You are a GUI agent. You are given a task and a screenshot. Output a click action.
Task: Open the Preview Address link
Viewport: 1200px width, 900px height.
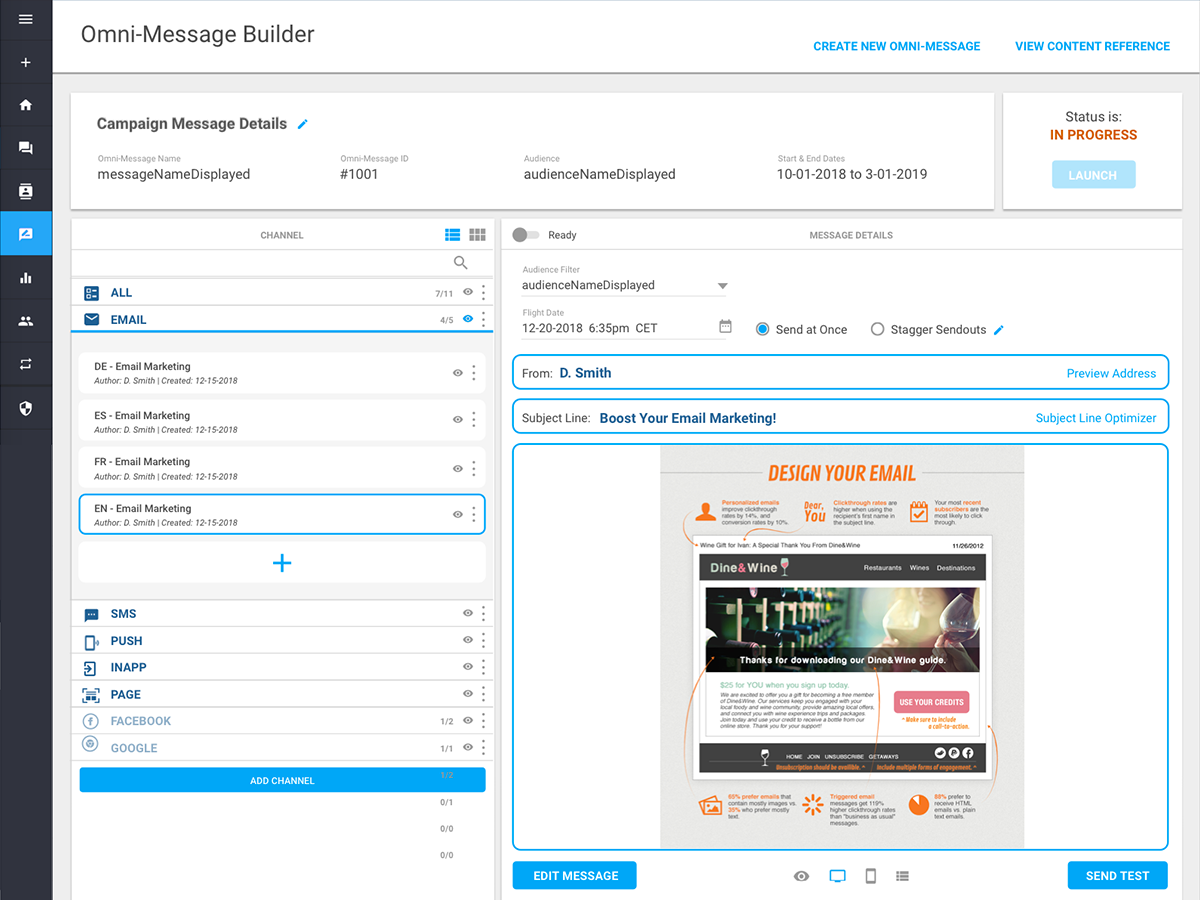point(1111,373)
